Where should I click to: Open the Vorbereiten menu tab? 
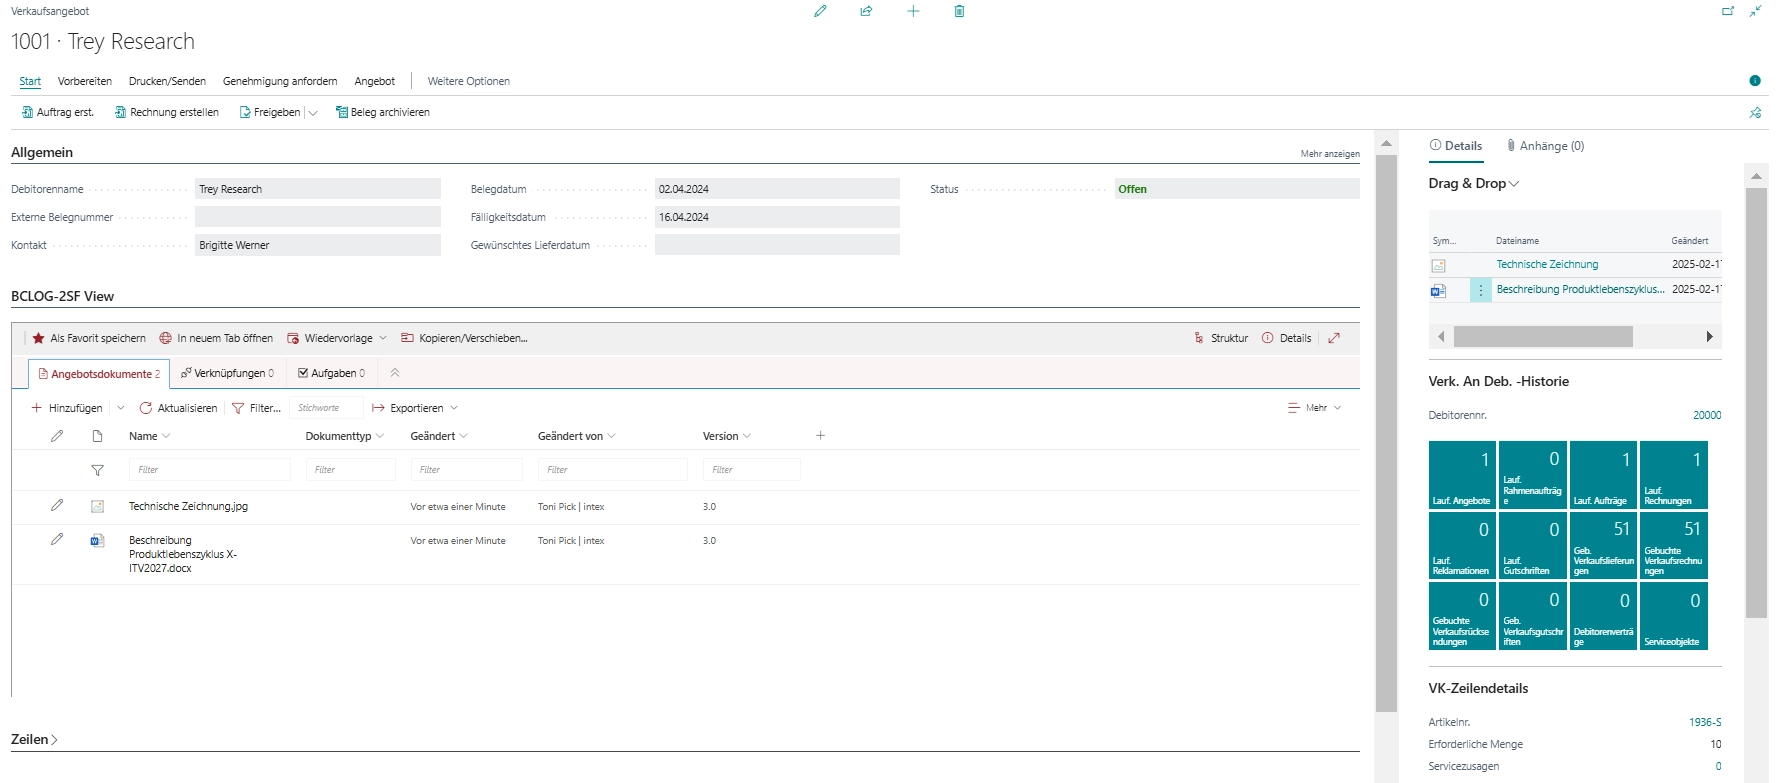coord(85,81)
